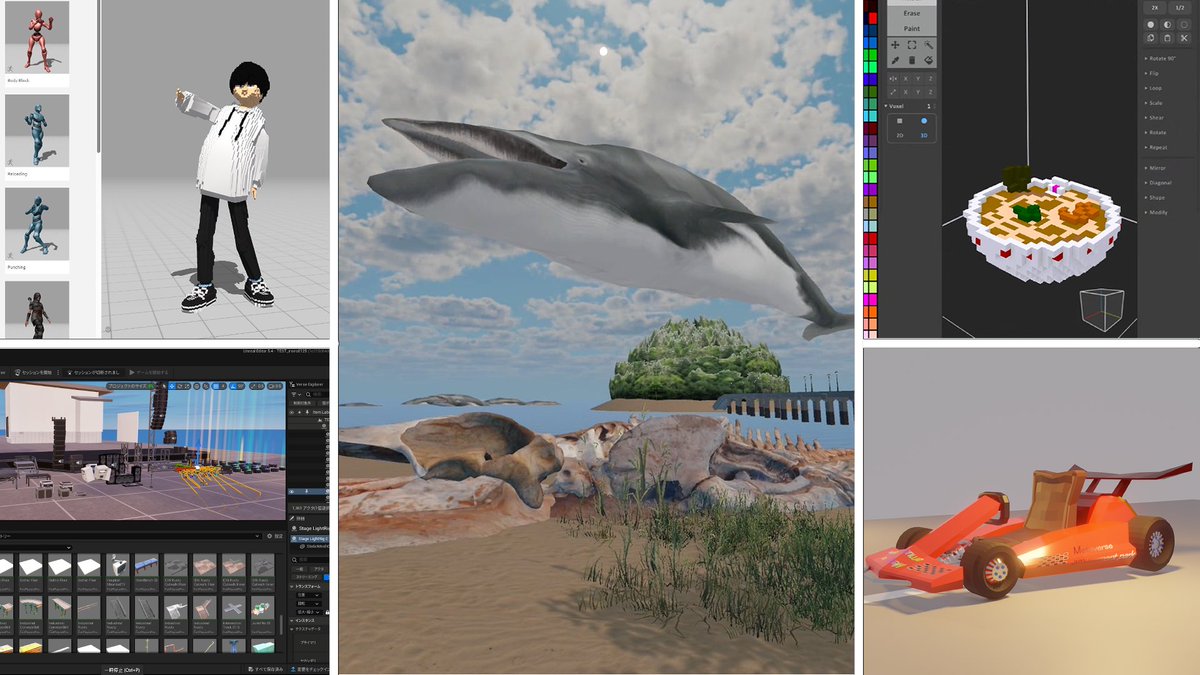Select the Eyedropper color picker tool
Screen dimensions: 1200x675
[x=894, y=59]
